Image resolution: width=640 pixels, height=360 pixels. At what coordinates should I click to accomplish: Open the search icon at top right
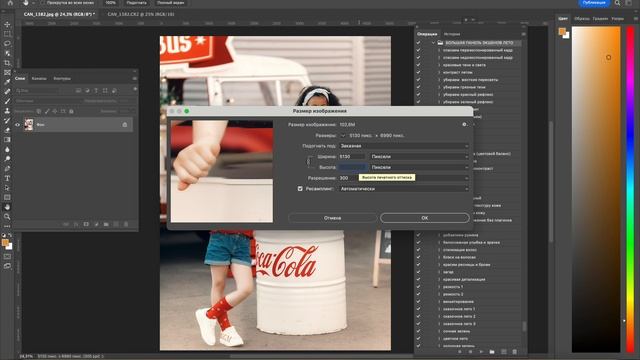pyautogui.click(x=618, y=3)
